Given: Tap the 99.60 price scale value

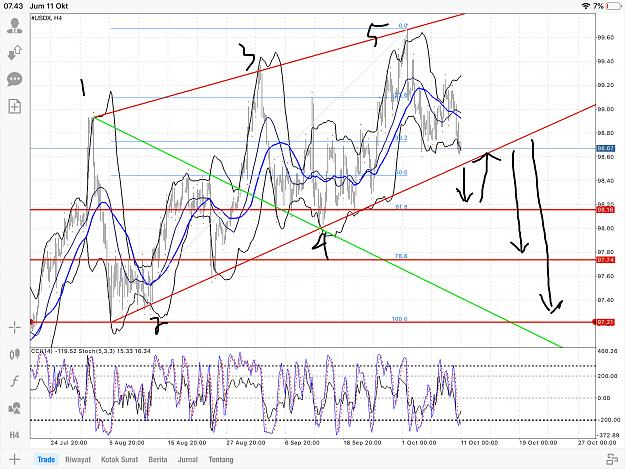Looking at the screenshot, I should pyautogui.click(x=606, y=37).
